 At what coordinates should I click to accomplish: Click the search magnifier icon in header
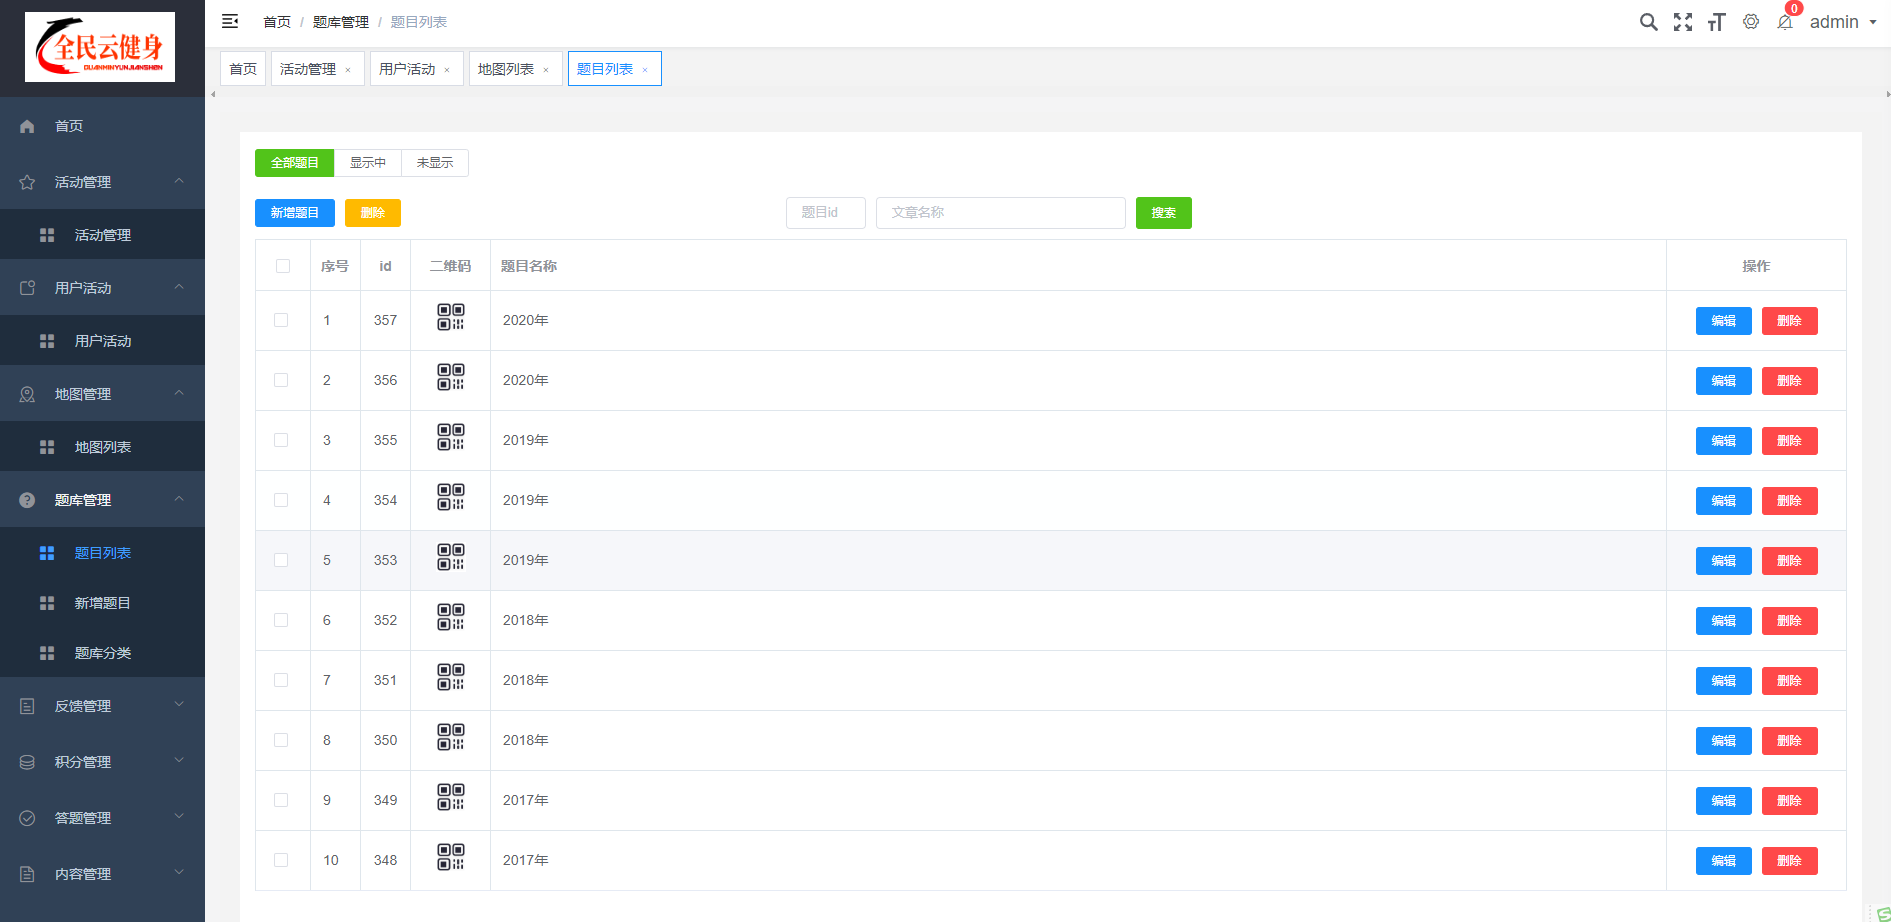(x=1648, y=22)
